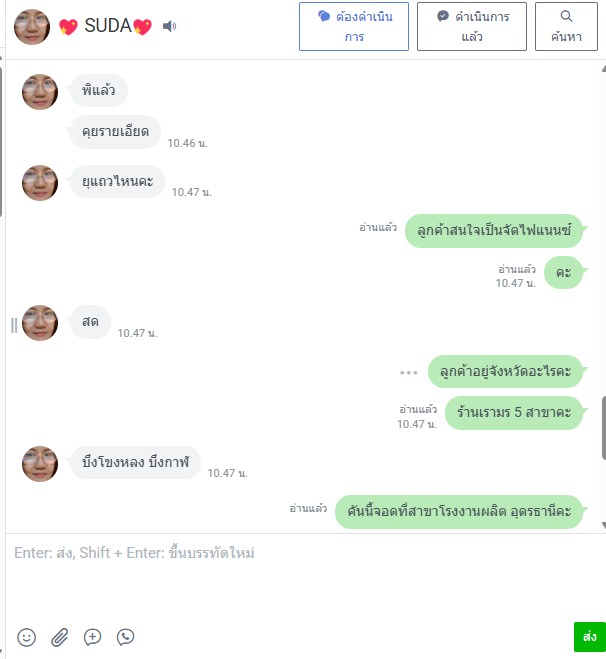
Task: Open the ค้นหา search button
Action: click(566, 26)
